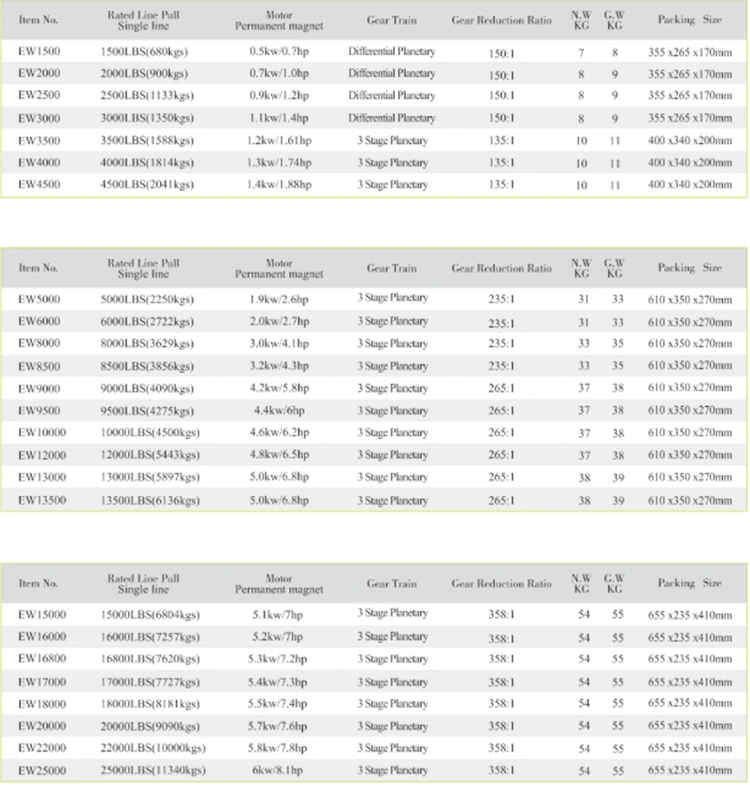
Task: Select the EW20000 item number
Action: (x=42, y=725)
